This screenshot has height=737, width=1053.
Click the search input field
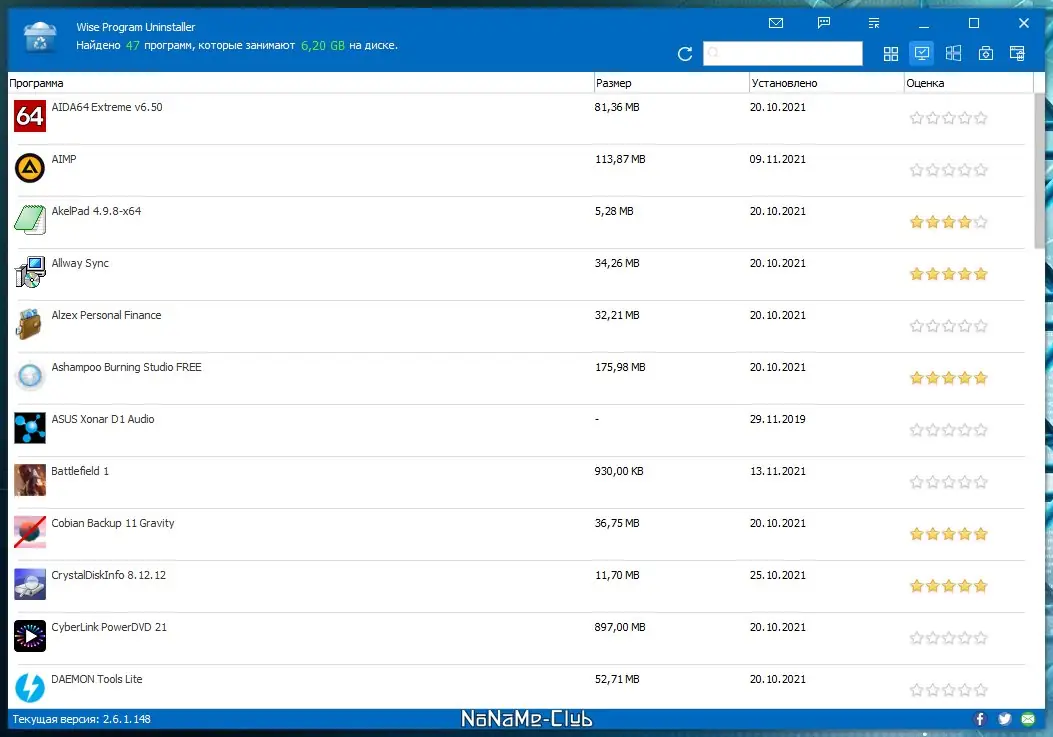click(782, 53)
